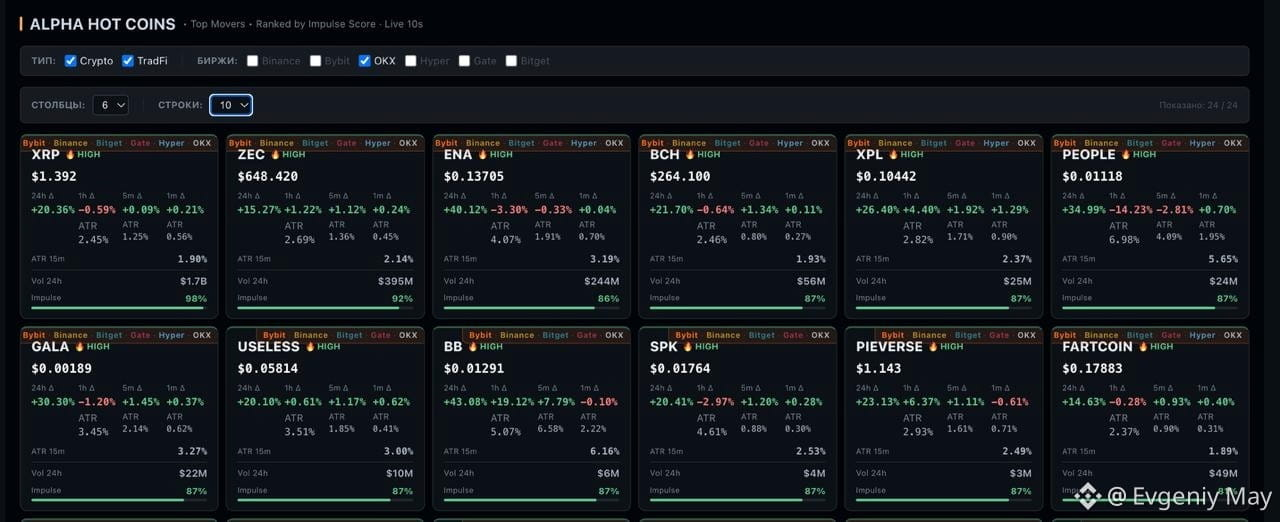The width and height of the screenshot is (1280, 522).
Task: Click the fire icon beside BCH
Action: click(690, 155)
